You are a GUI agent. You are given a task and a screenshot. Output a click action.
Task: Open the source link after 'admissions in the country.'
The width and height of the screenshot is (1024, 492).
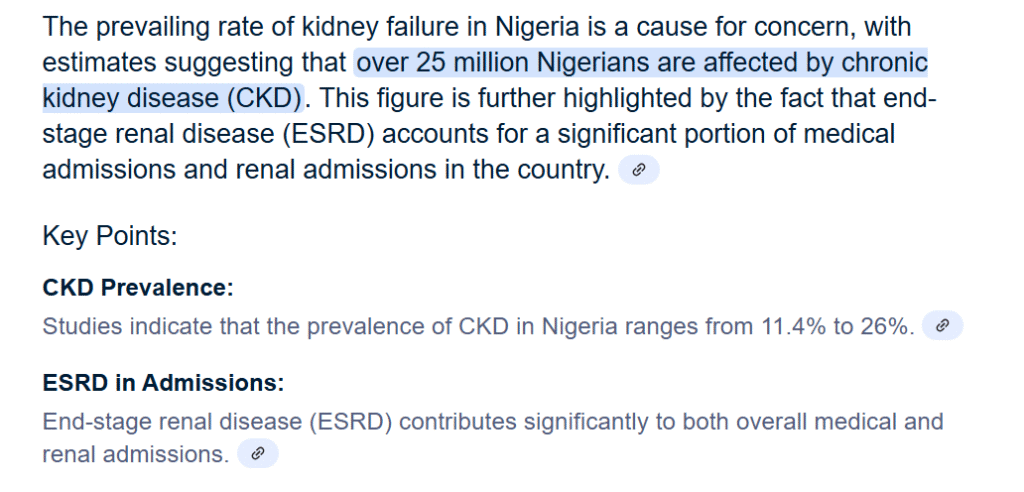coord(639,170)
